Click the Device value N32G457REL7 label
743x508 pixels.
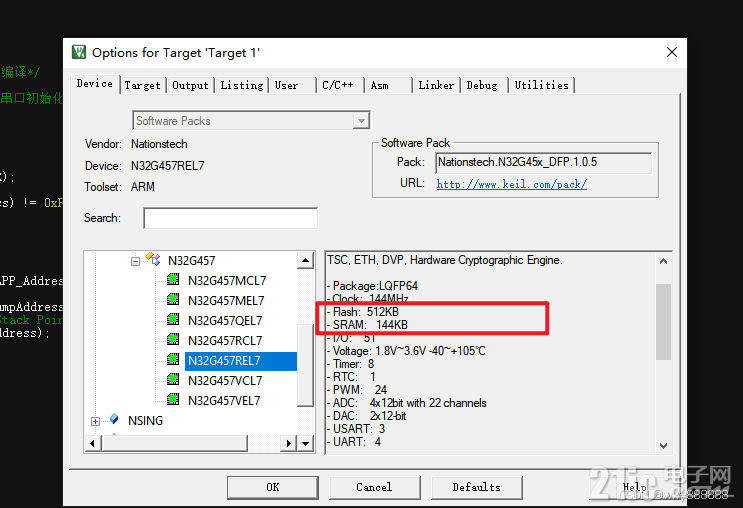168,165
